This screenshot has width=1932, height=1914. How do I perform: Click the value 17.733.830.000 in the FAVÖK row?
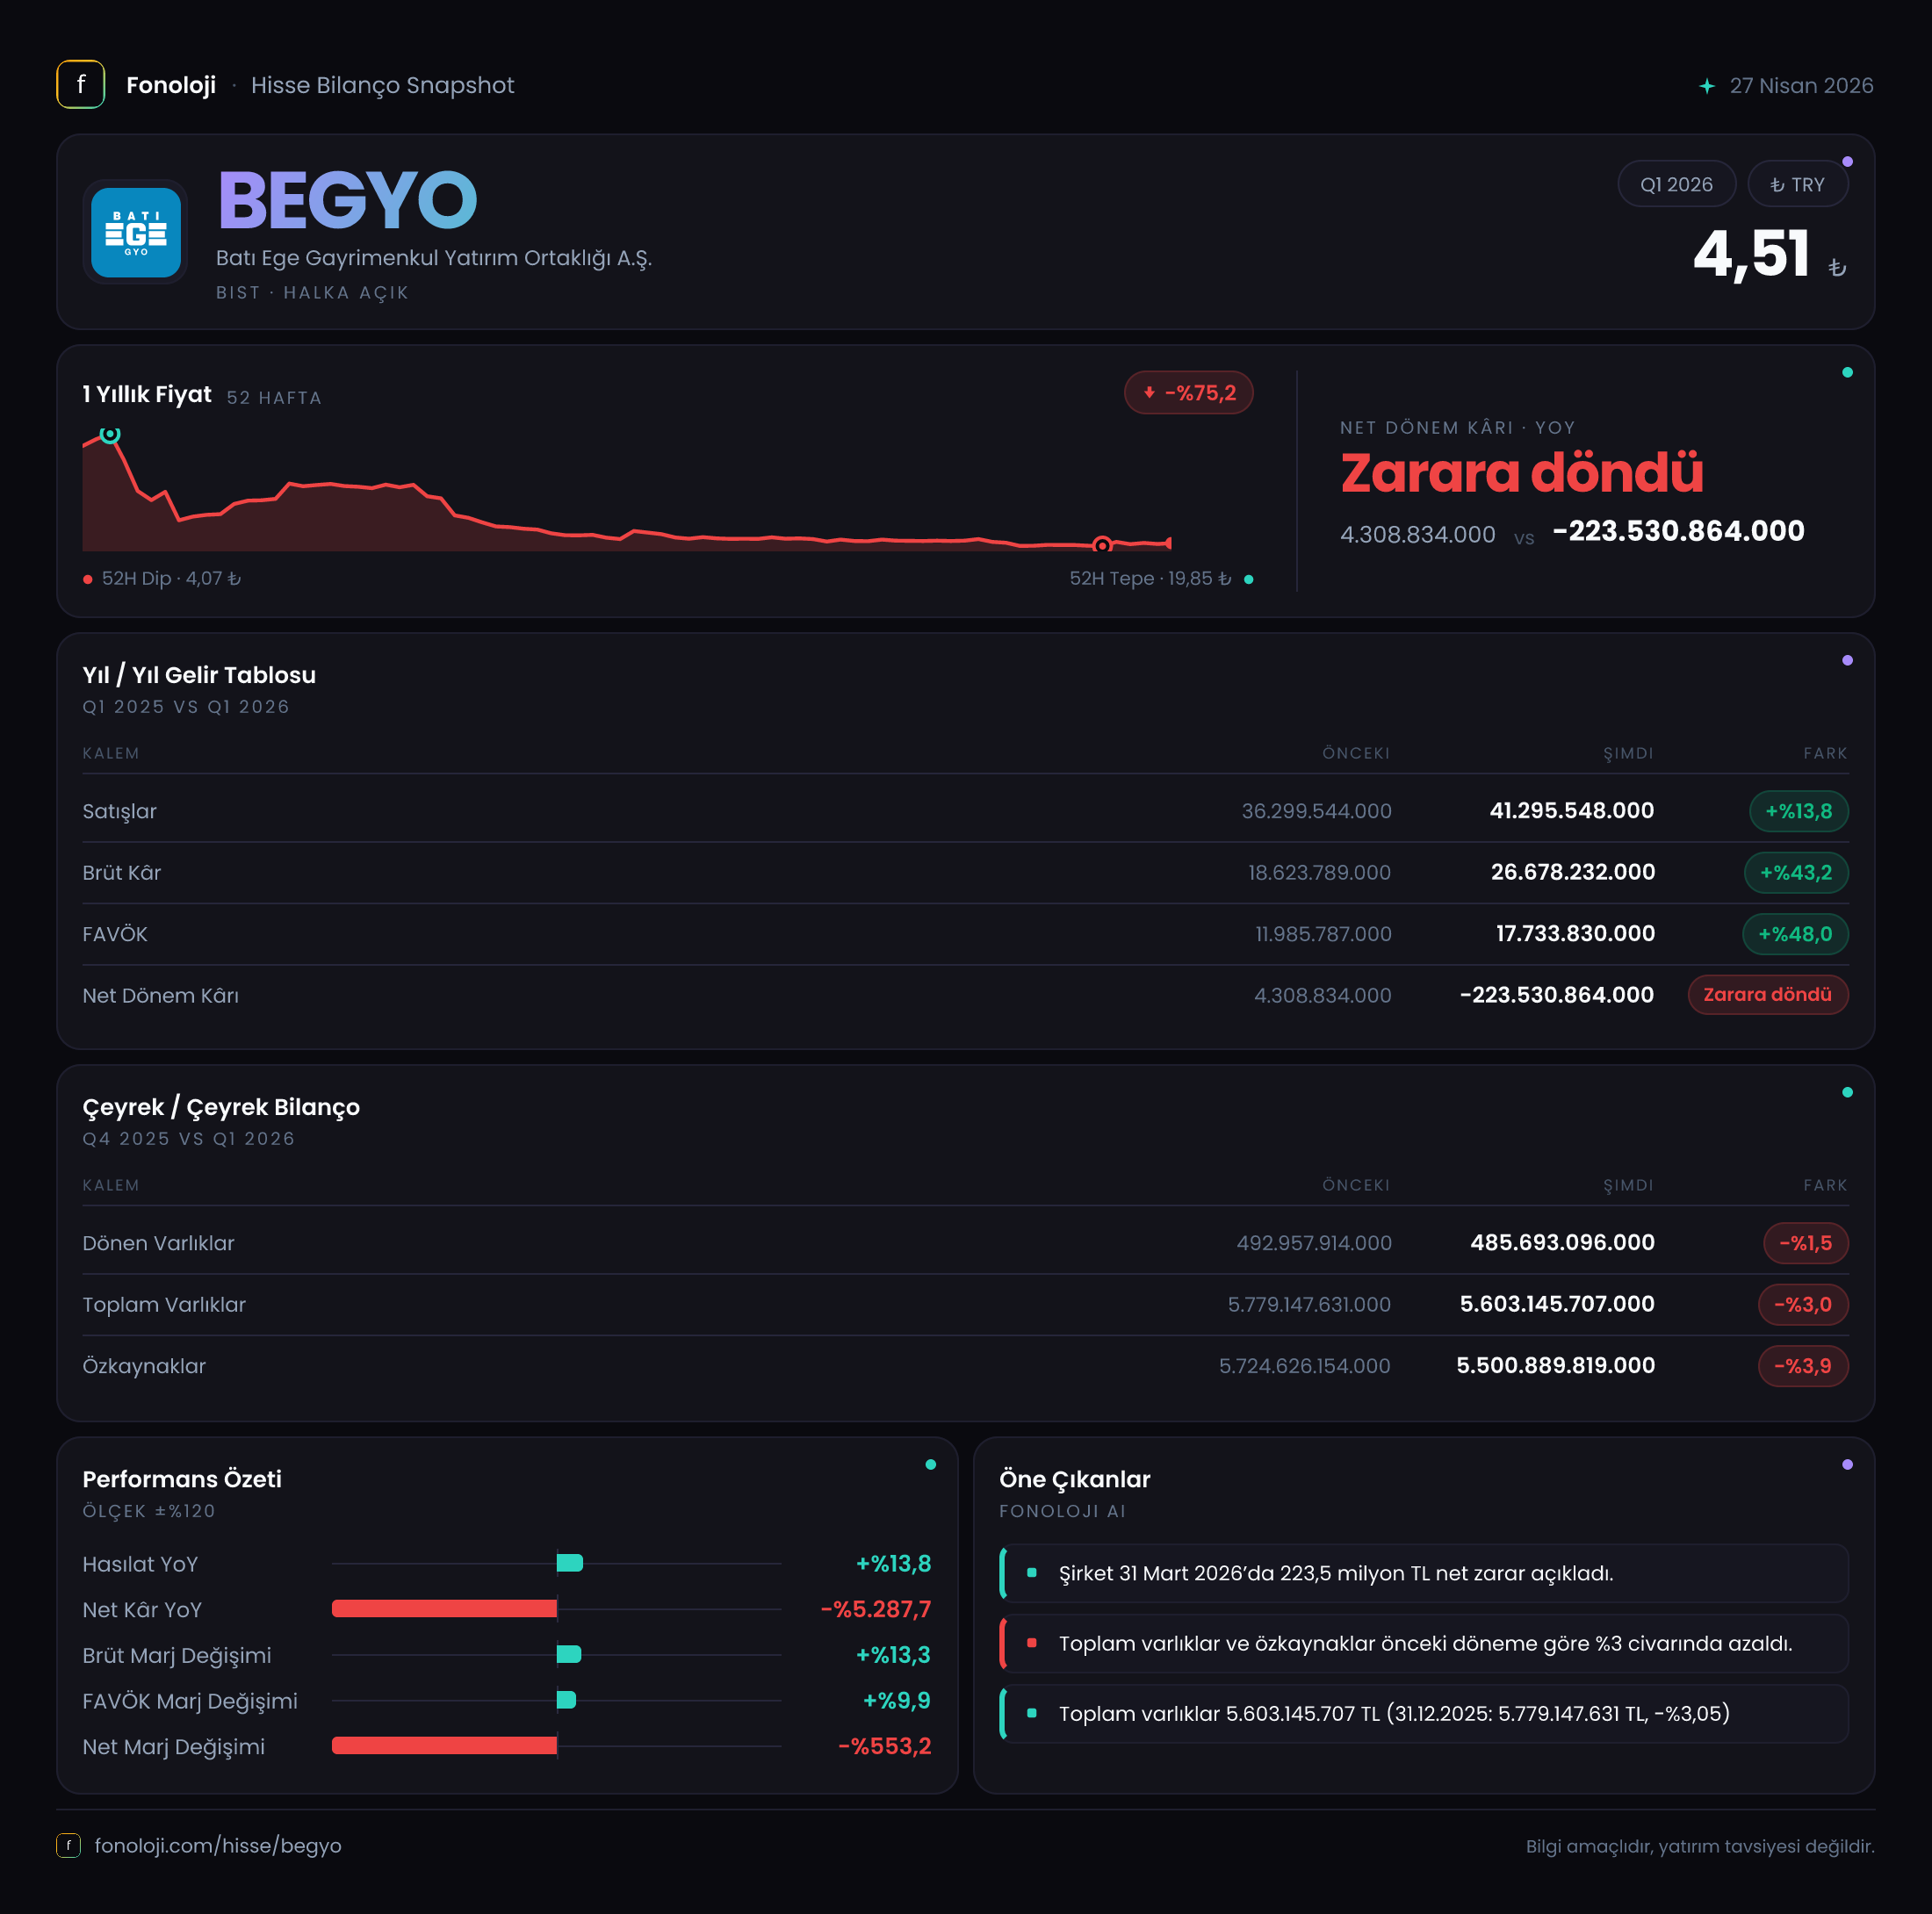(1575, 934)
